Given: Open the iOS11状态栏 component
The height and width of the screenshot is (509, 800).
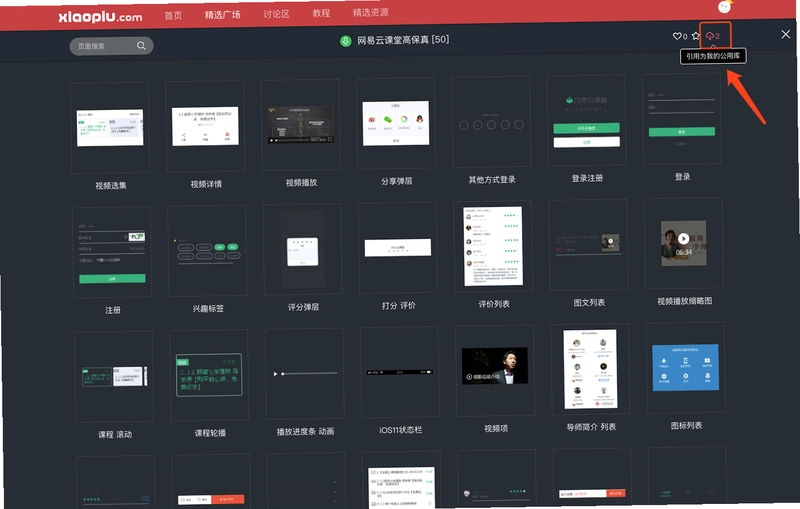Looking at the screenshot, I should tap(399, 372).
